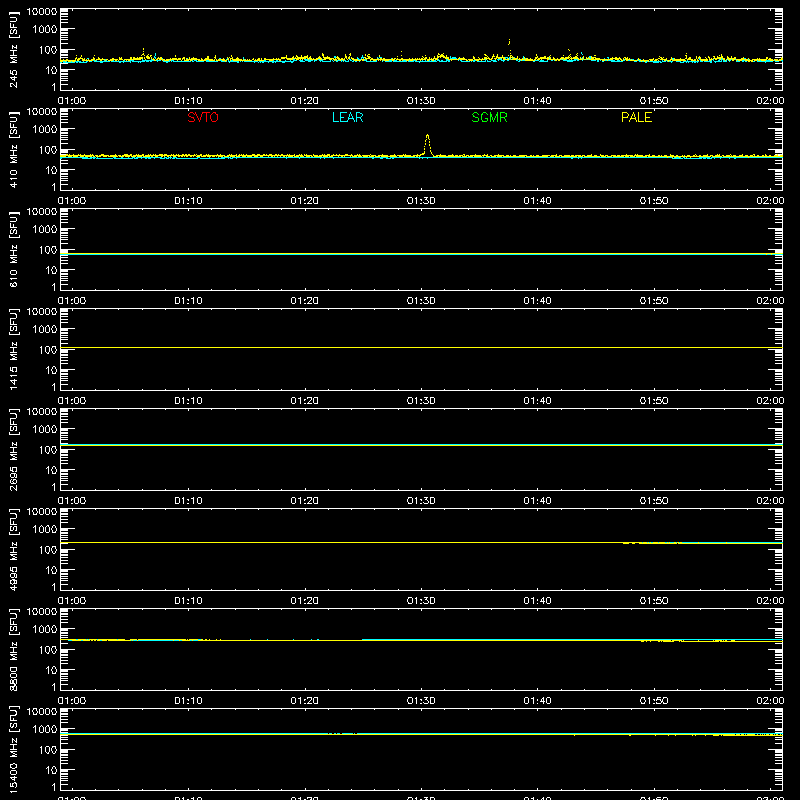This screenshot has height=800, width=800.
Task: Click the 15400 MHz [SFU] axis label
Action: click(13, 749)
